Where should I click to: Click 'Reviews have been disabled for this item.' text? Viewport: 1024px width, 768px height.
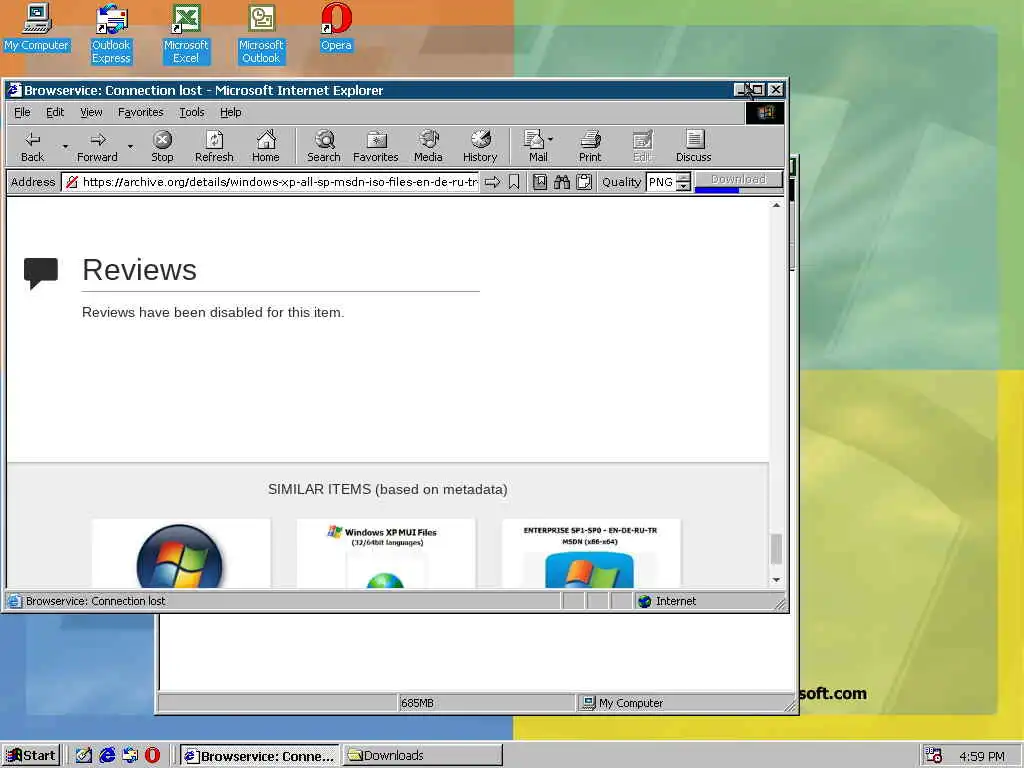point(213,312)
